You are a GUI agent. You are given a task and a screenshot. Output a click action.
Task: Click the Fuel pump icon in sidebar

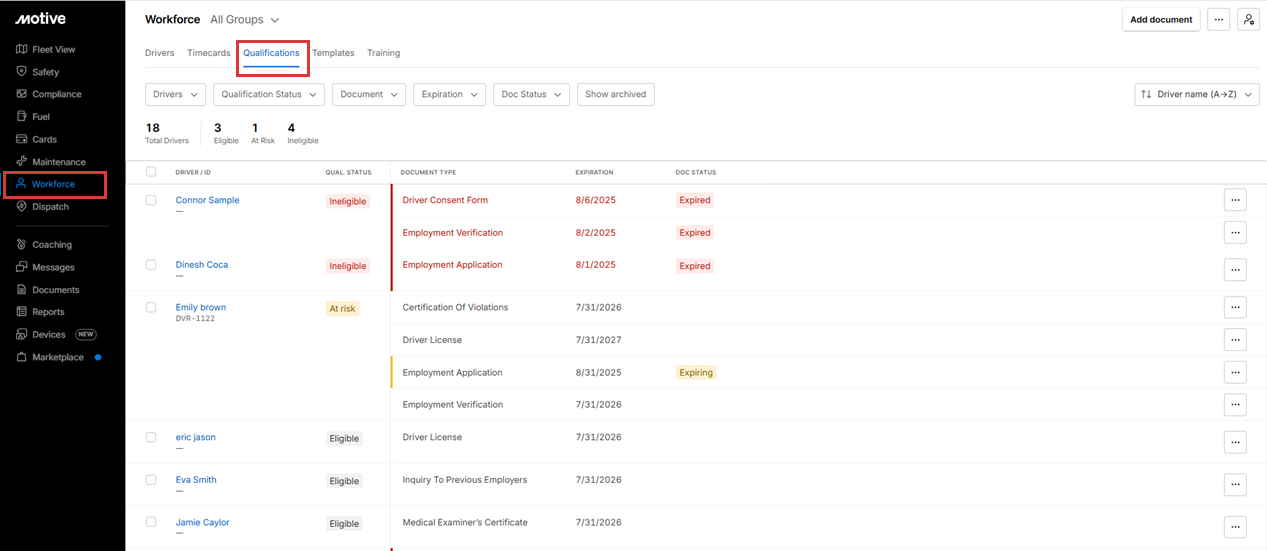click(21, 117)
